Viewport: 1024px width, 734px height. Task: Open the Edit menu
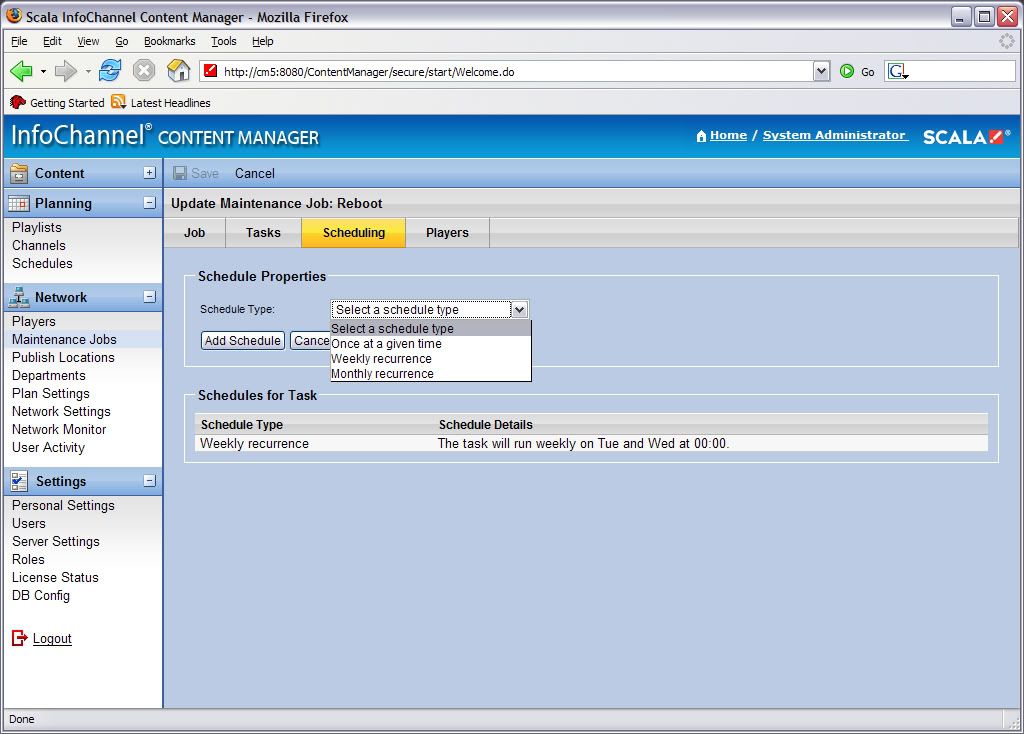pos(52,41)
